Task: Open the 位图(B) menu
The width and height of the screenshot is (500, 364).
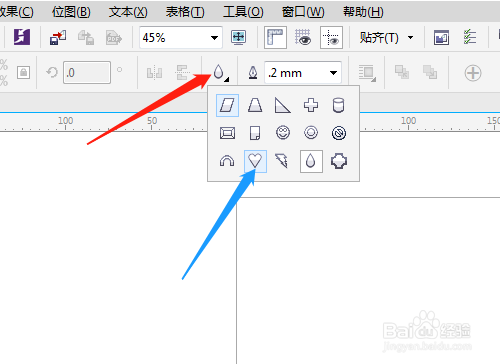Action: click(x=71, y=12)
